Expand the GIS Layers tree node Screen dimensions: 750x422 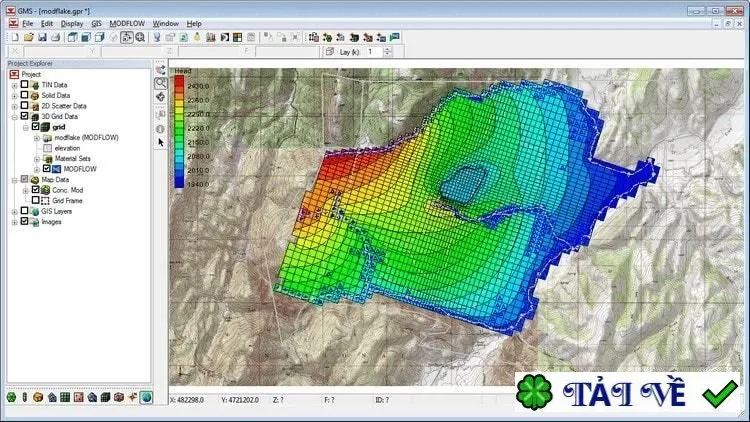pyautogui.click(x=14, y=211)
